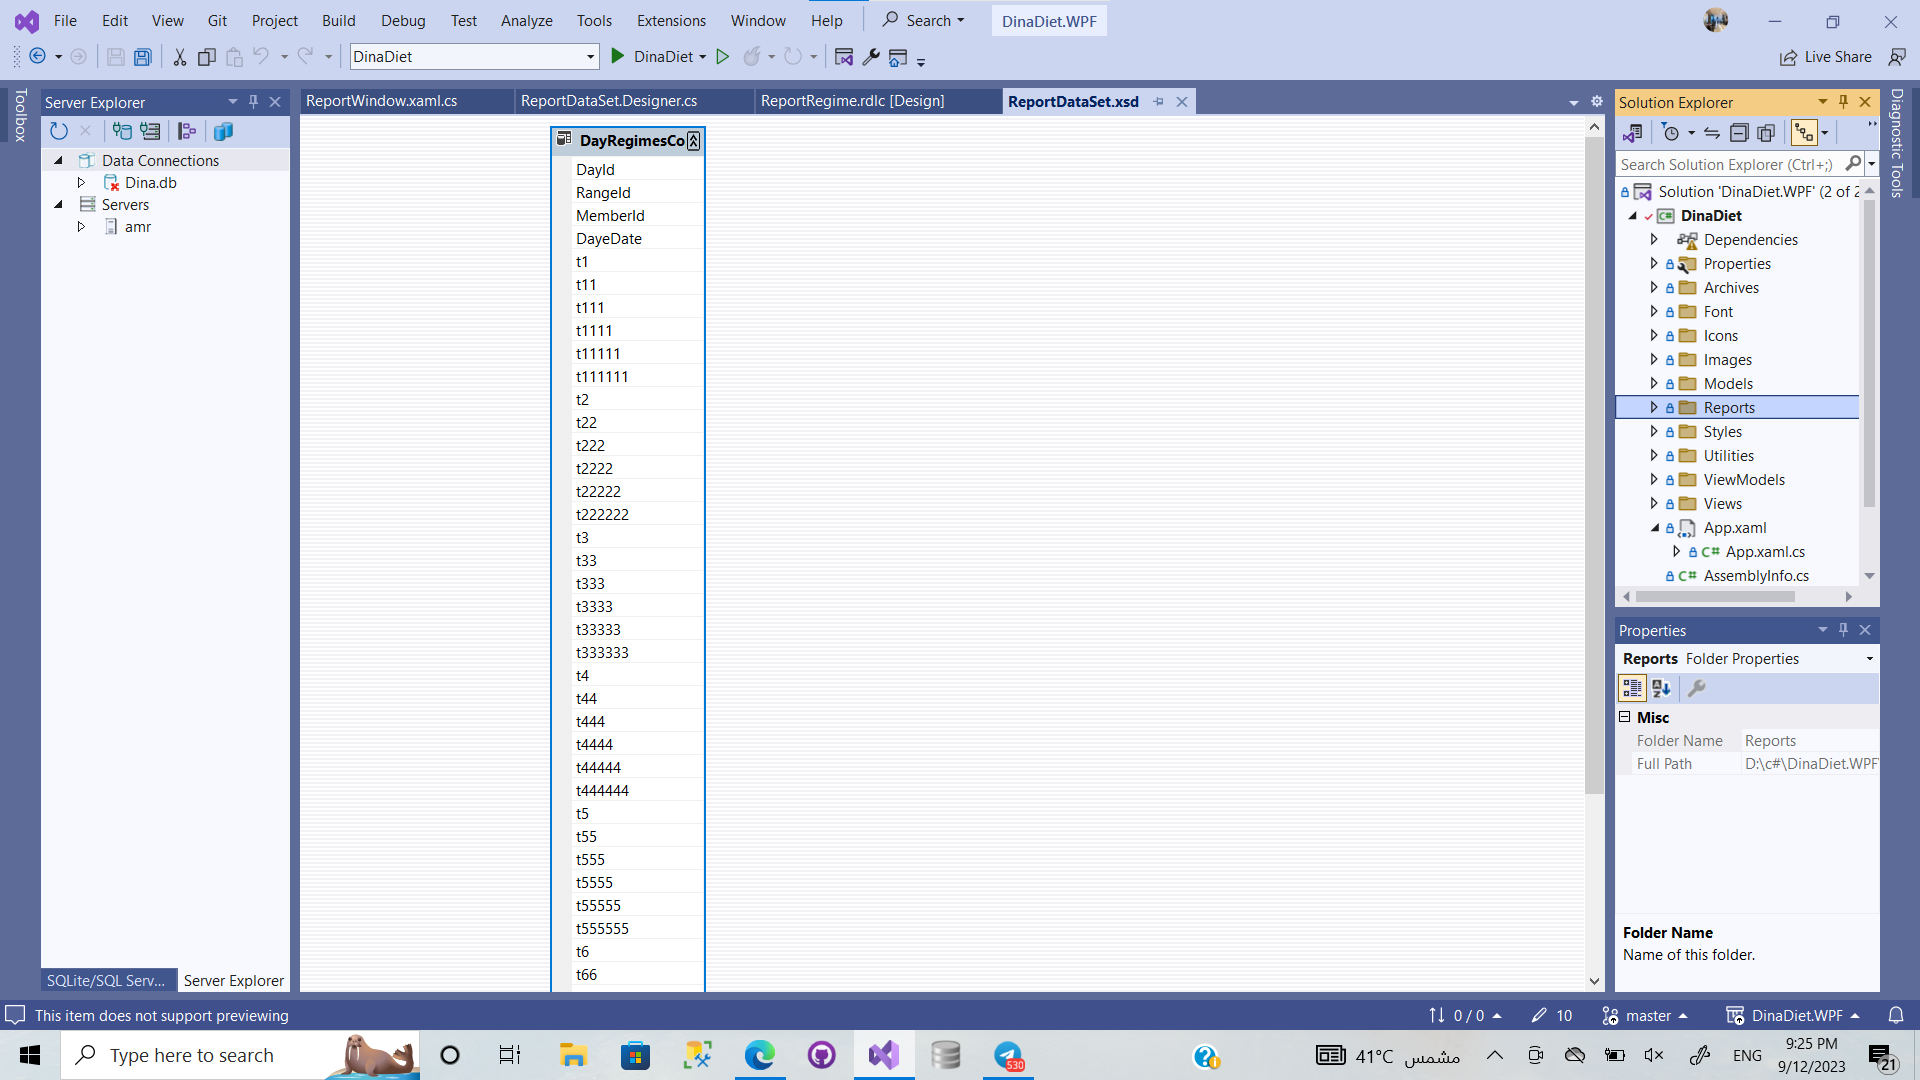
Task: Toggle pin on Properties panel
Action: pyautogui.click(x=1843, y=630)
